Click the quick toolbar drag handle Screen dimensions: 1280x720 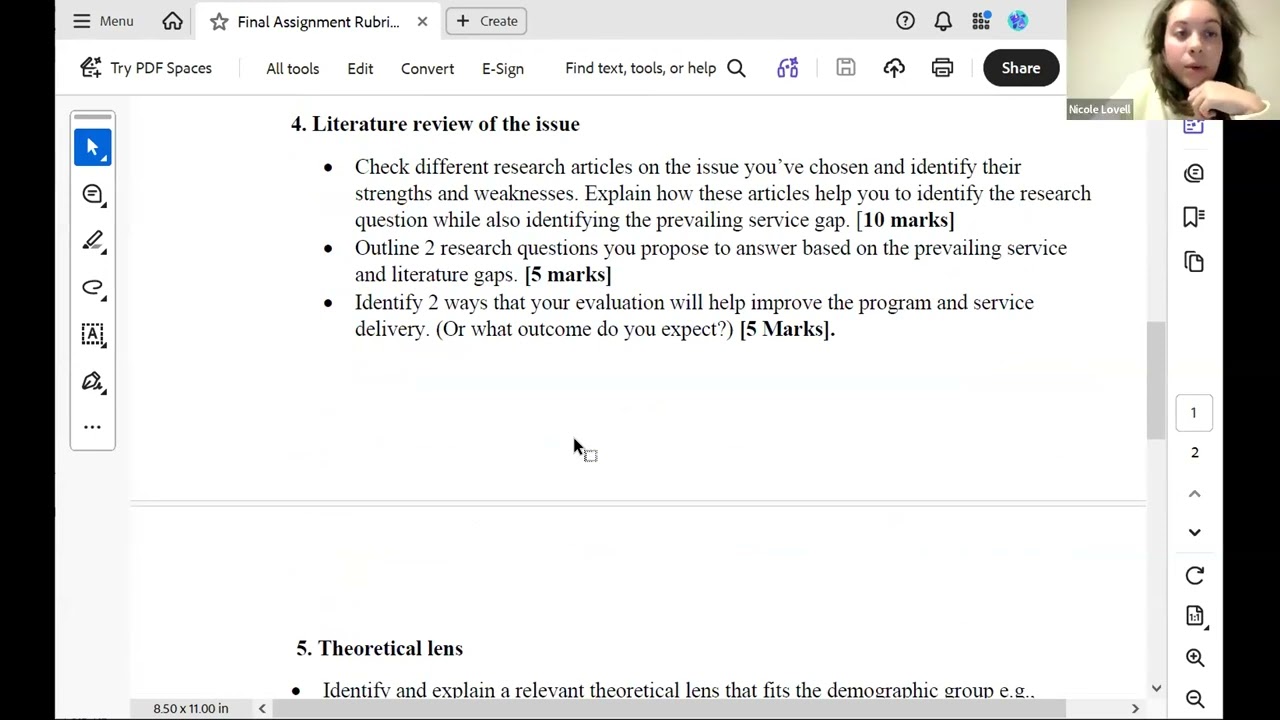93,117
